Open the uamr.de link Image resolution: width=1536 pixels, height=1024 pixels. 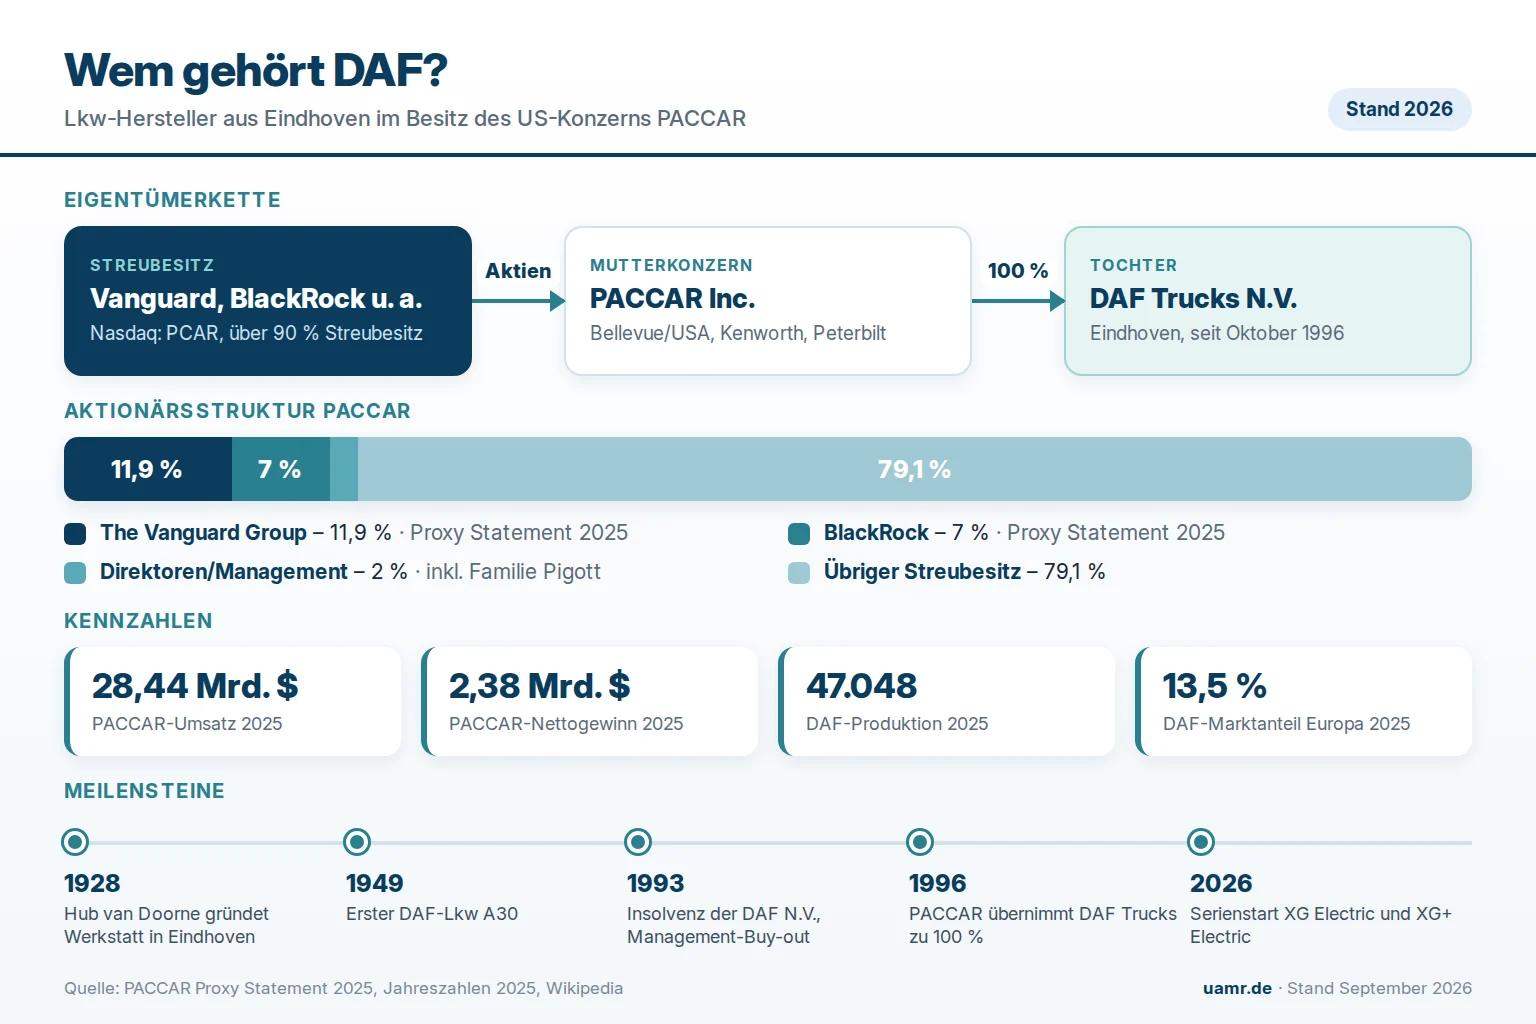pyautogui.click(x=1237, y=988)
